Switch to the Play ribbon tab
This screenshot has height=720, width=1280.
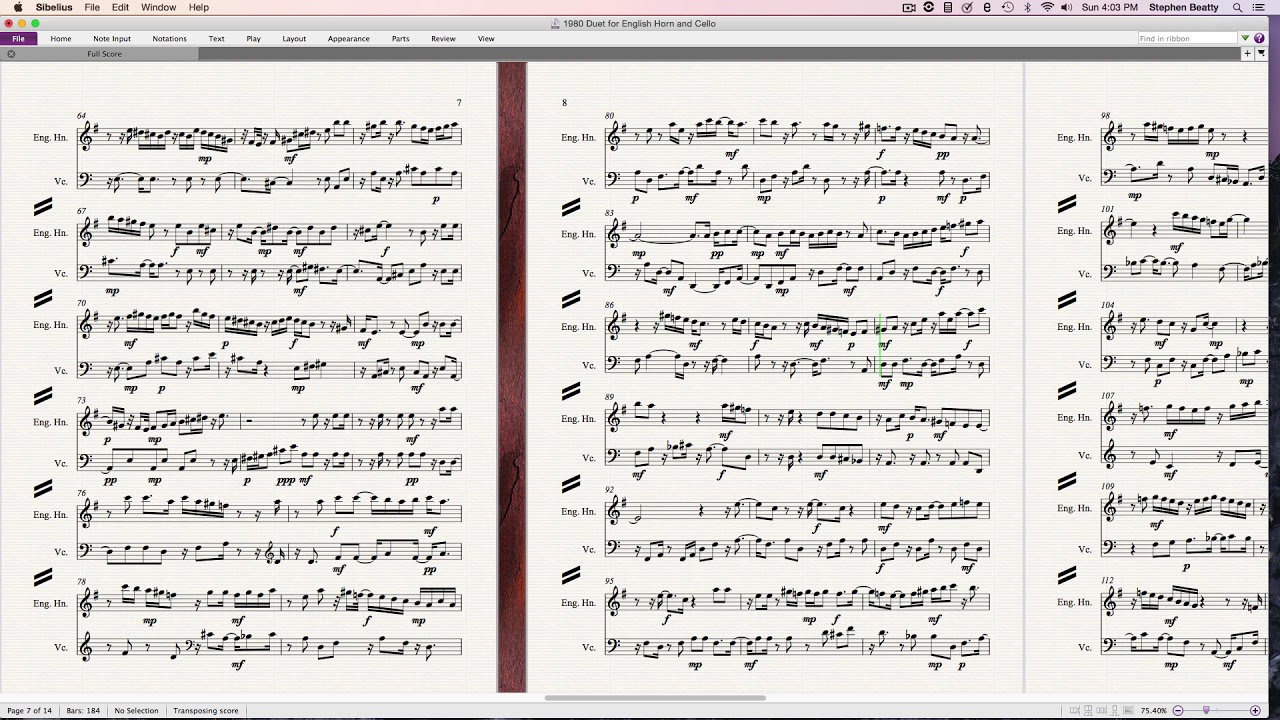tap(253, 38)
